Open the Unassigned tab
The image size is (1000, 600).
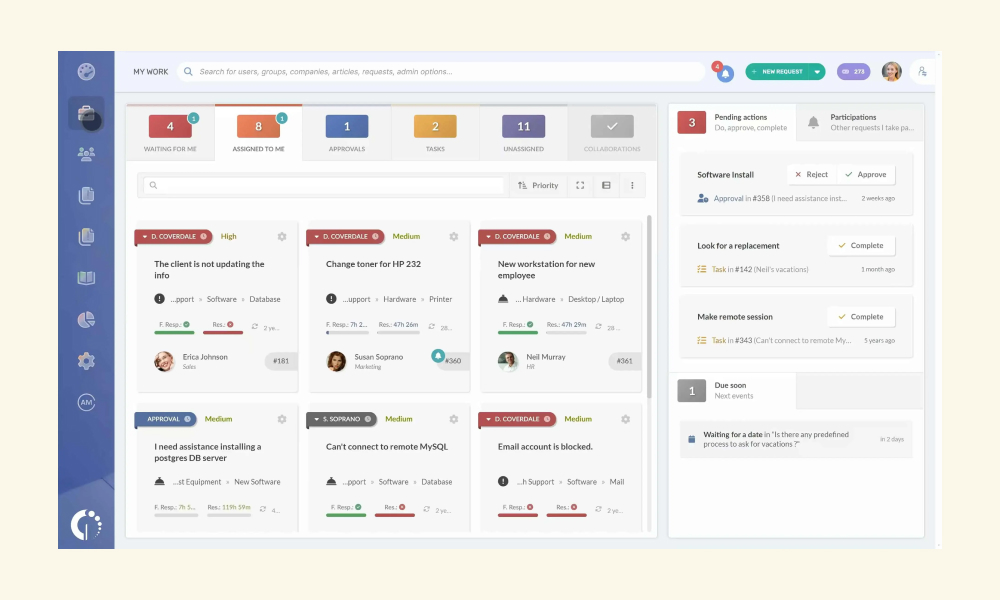pos(524,133)
